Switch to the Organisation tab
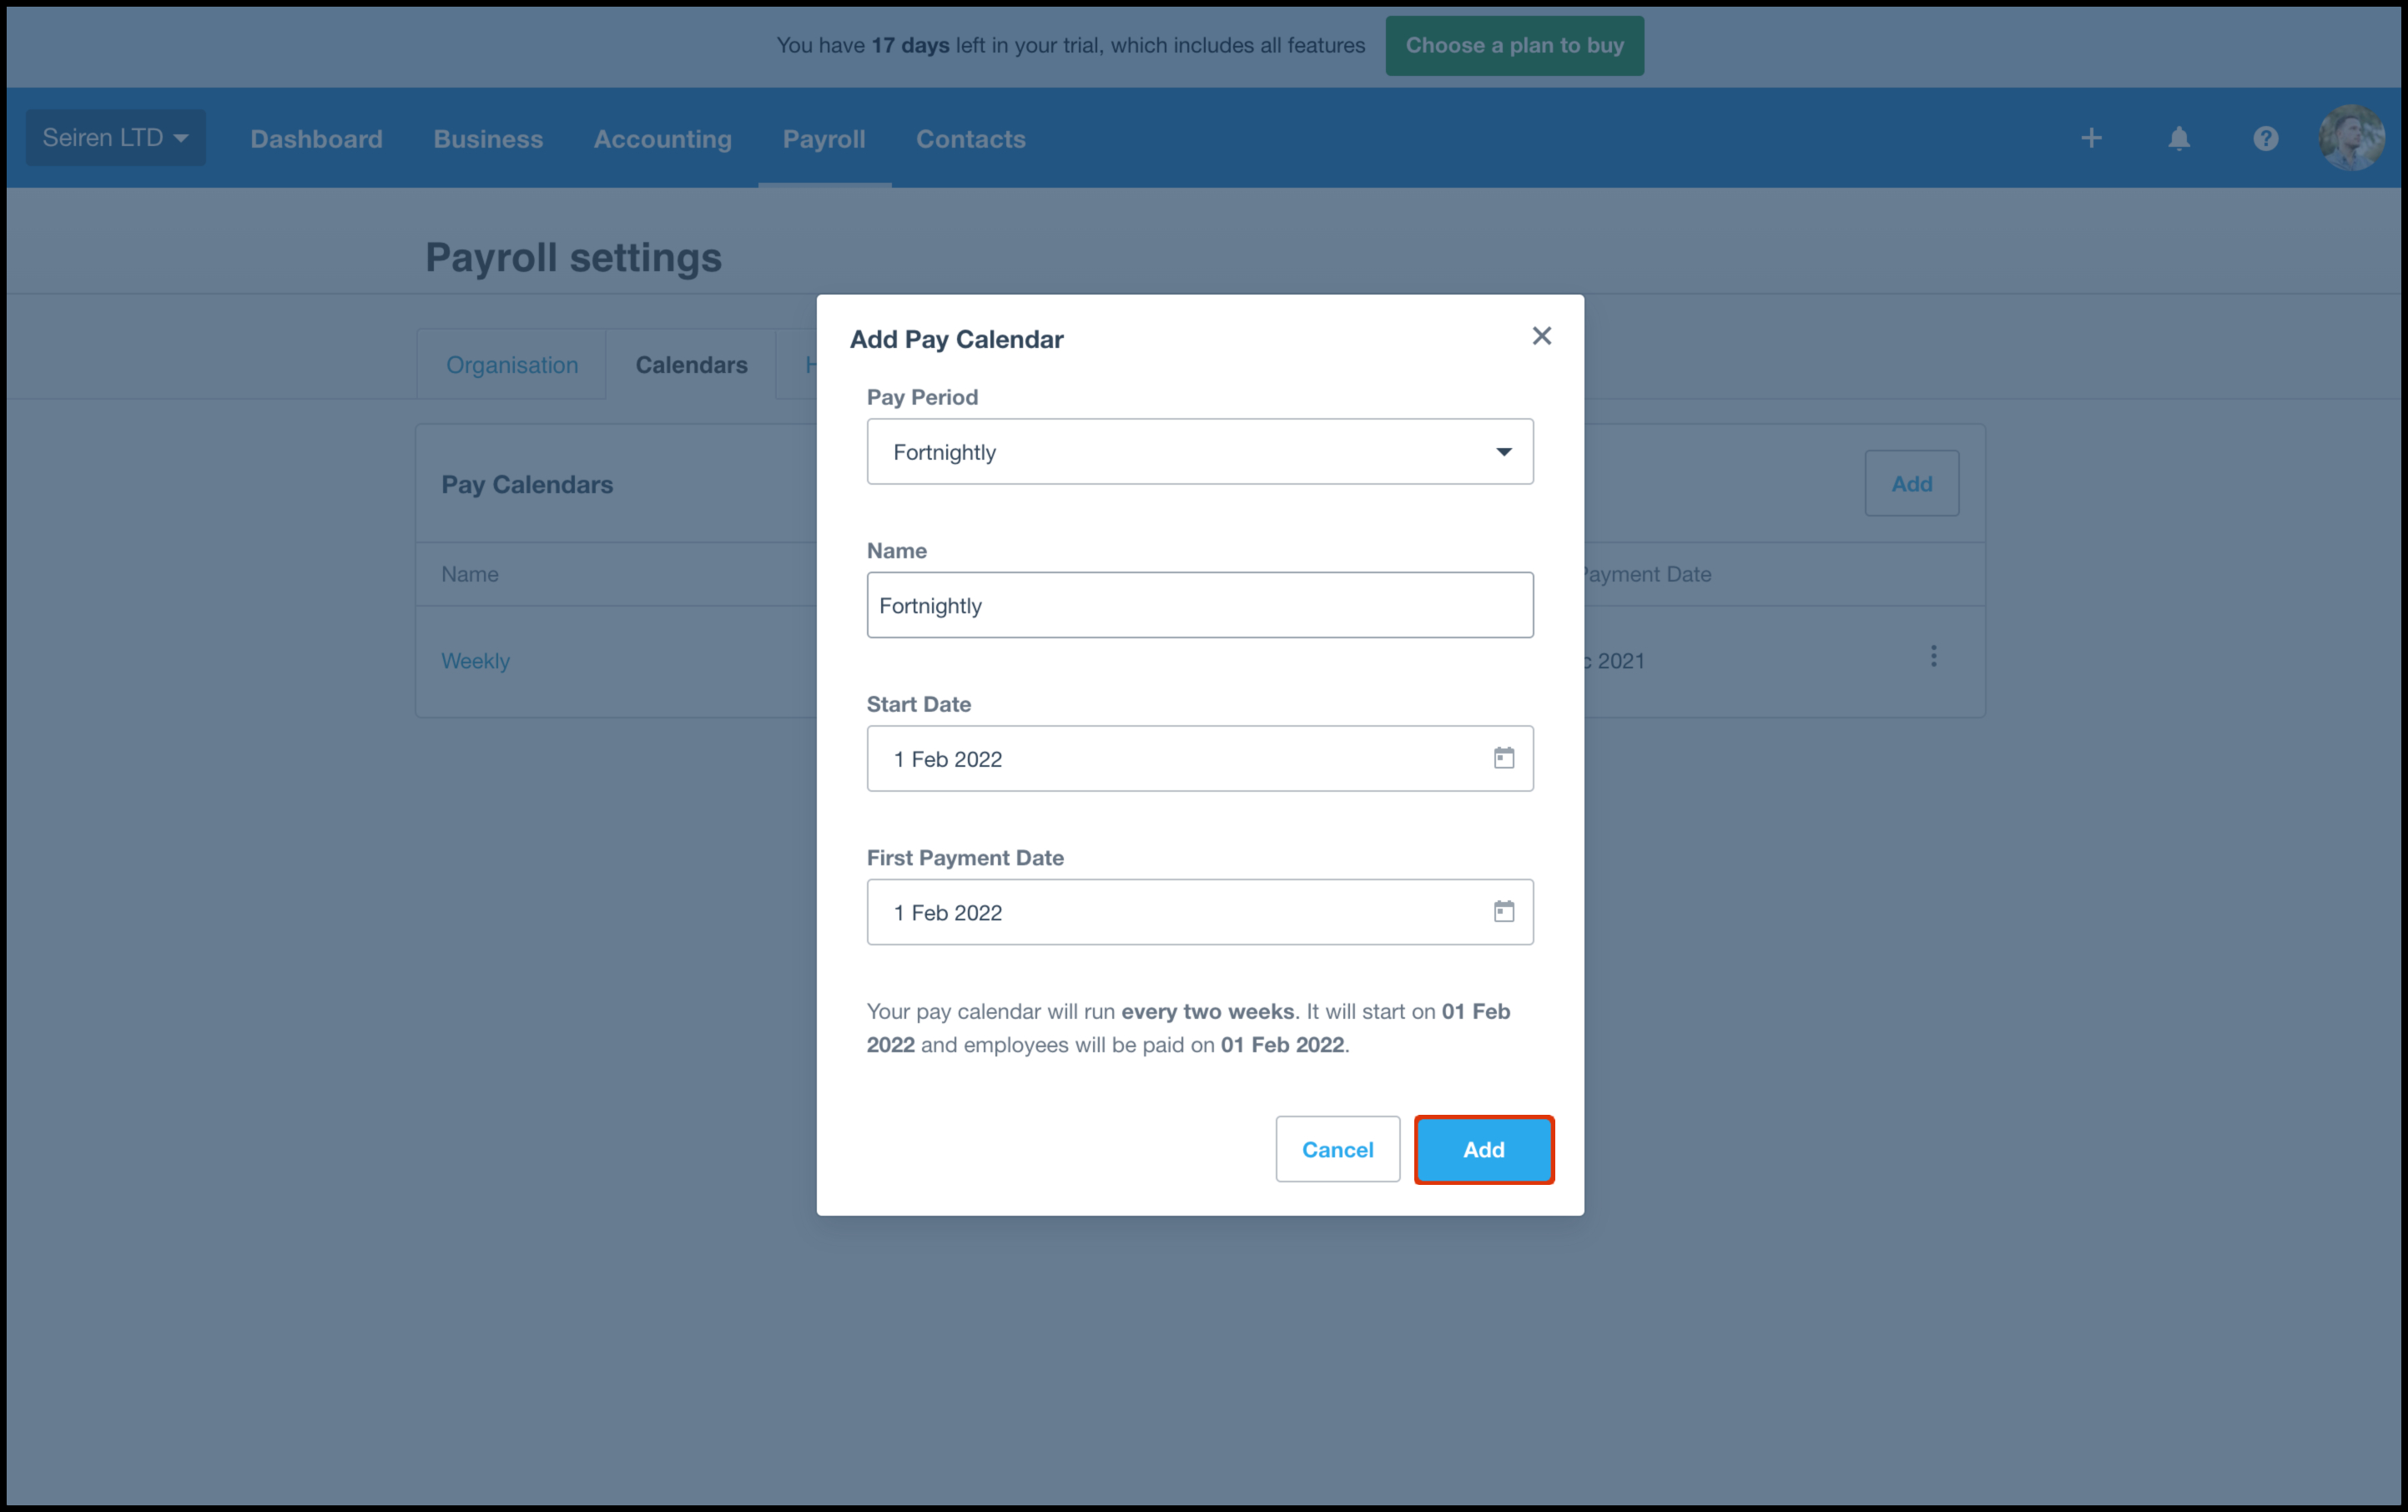The image size is (2408, 1512). pyautogui.click(x=512, y=365)
